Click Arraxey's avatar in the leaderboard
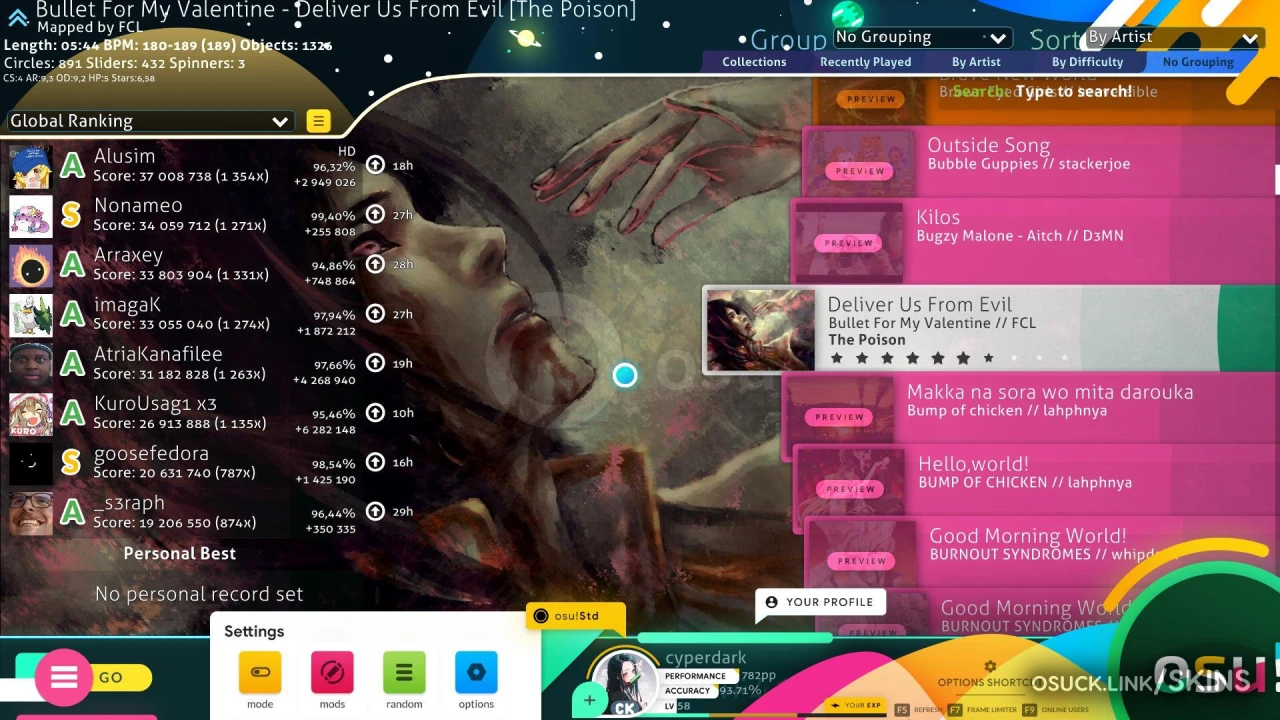This screenshot has height=720, width=1280. 31,266
